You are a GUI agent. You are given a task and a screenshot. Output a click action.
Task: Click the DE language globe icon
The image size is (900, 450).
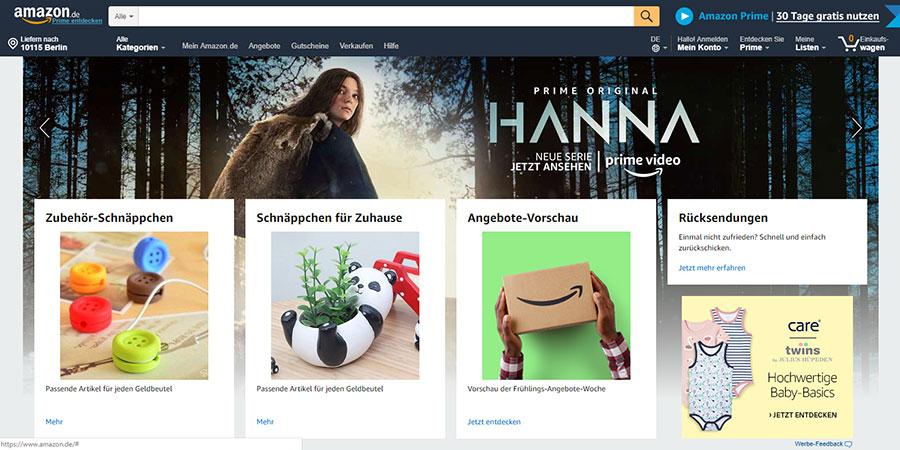(x=655, y=48)
